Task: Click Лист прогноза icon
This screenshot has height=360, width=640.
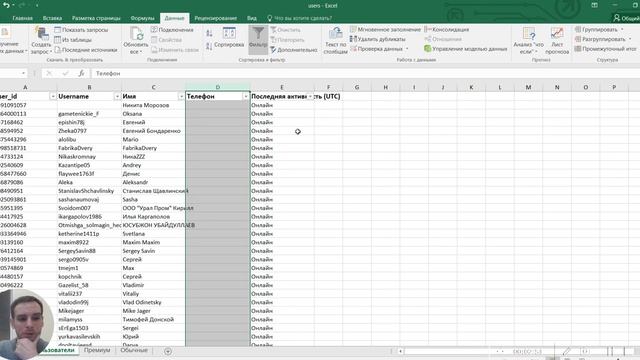Action: tap(557, 33)
